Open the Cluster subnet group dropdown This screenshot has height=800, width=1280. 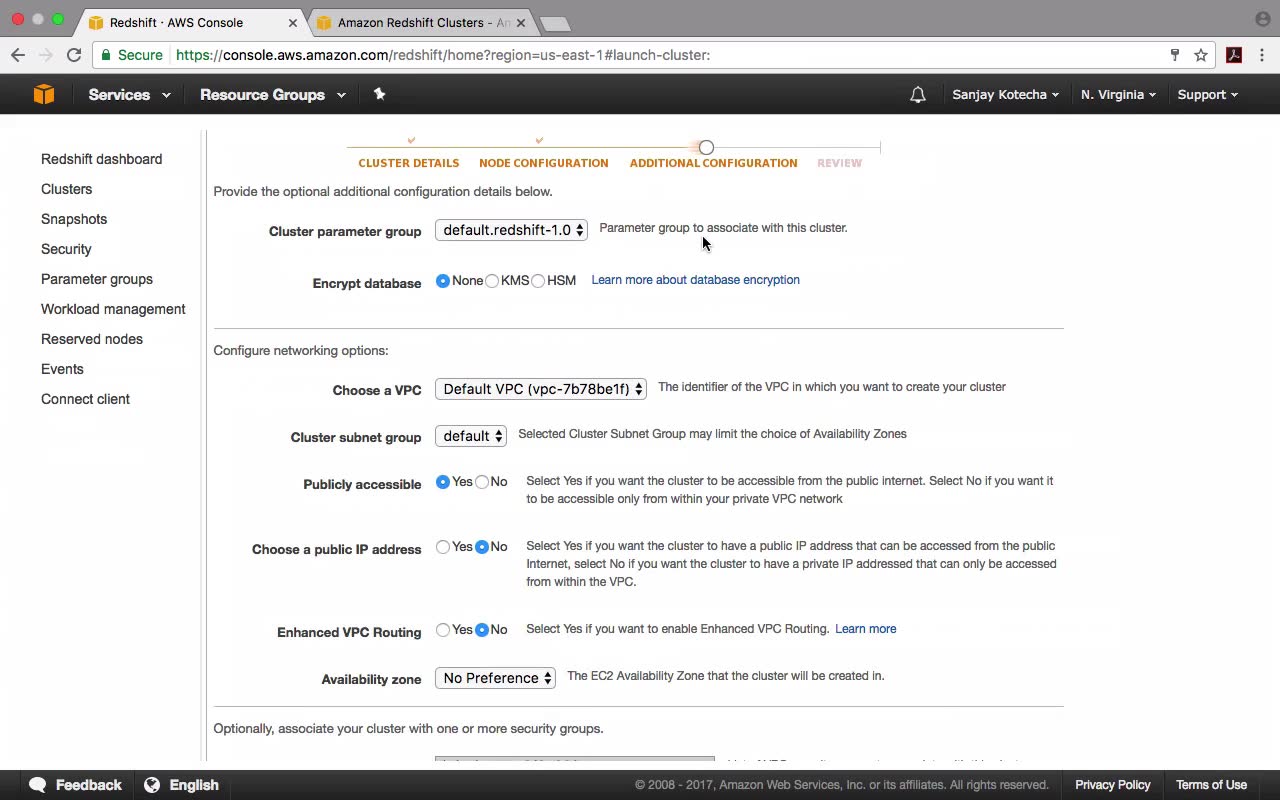point(471,436)
